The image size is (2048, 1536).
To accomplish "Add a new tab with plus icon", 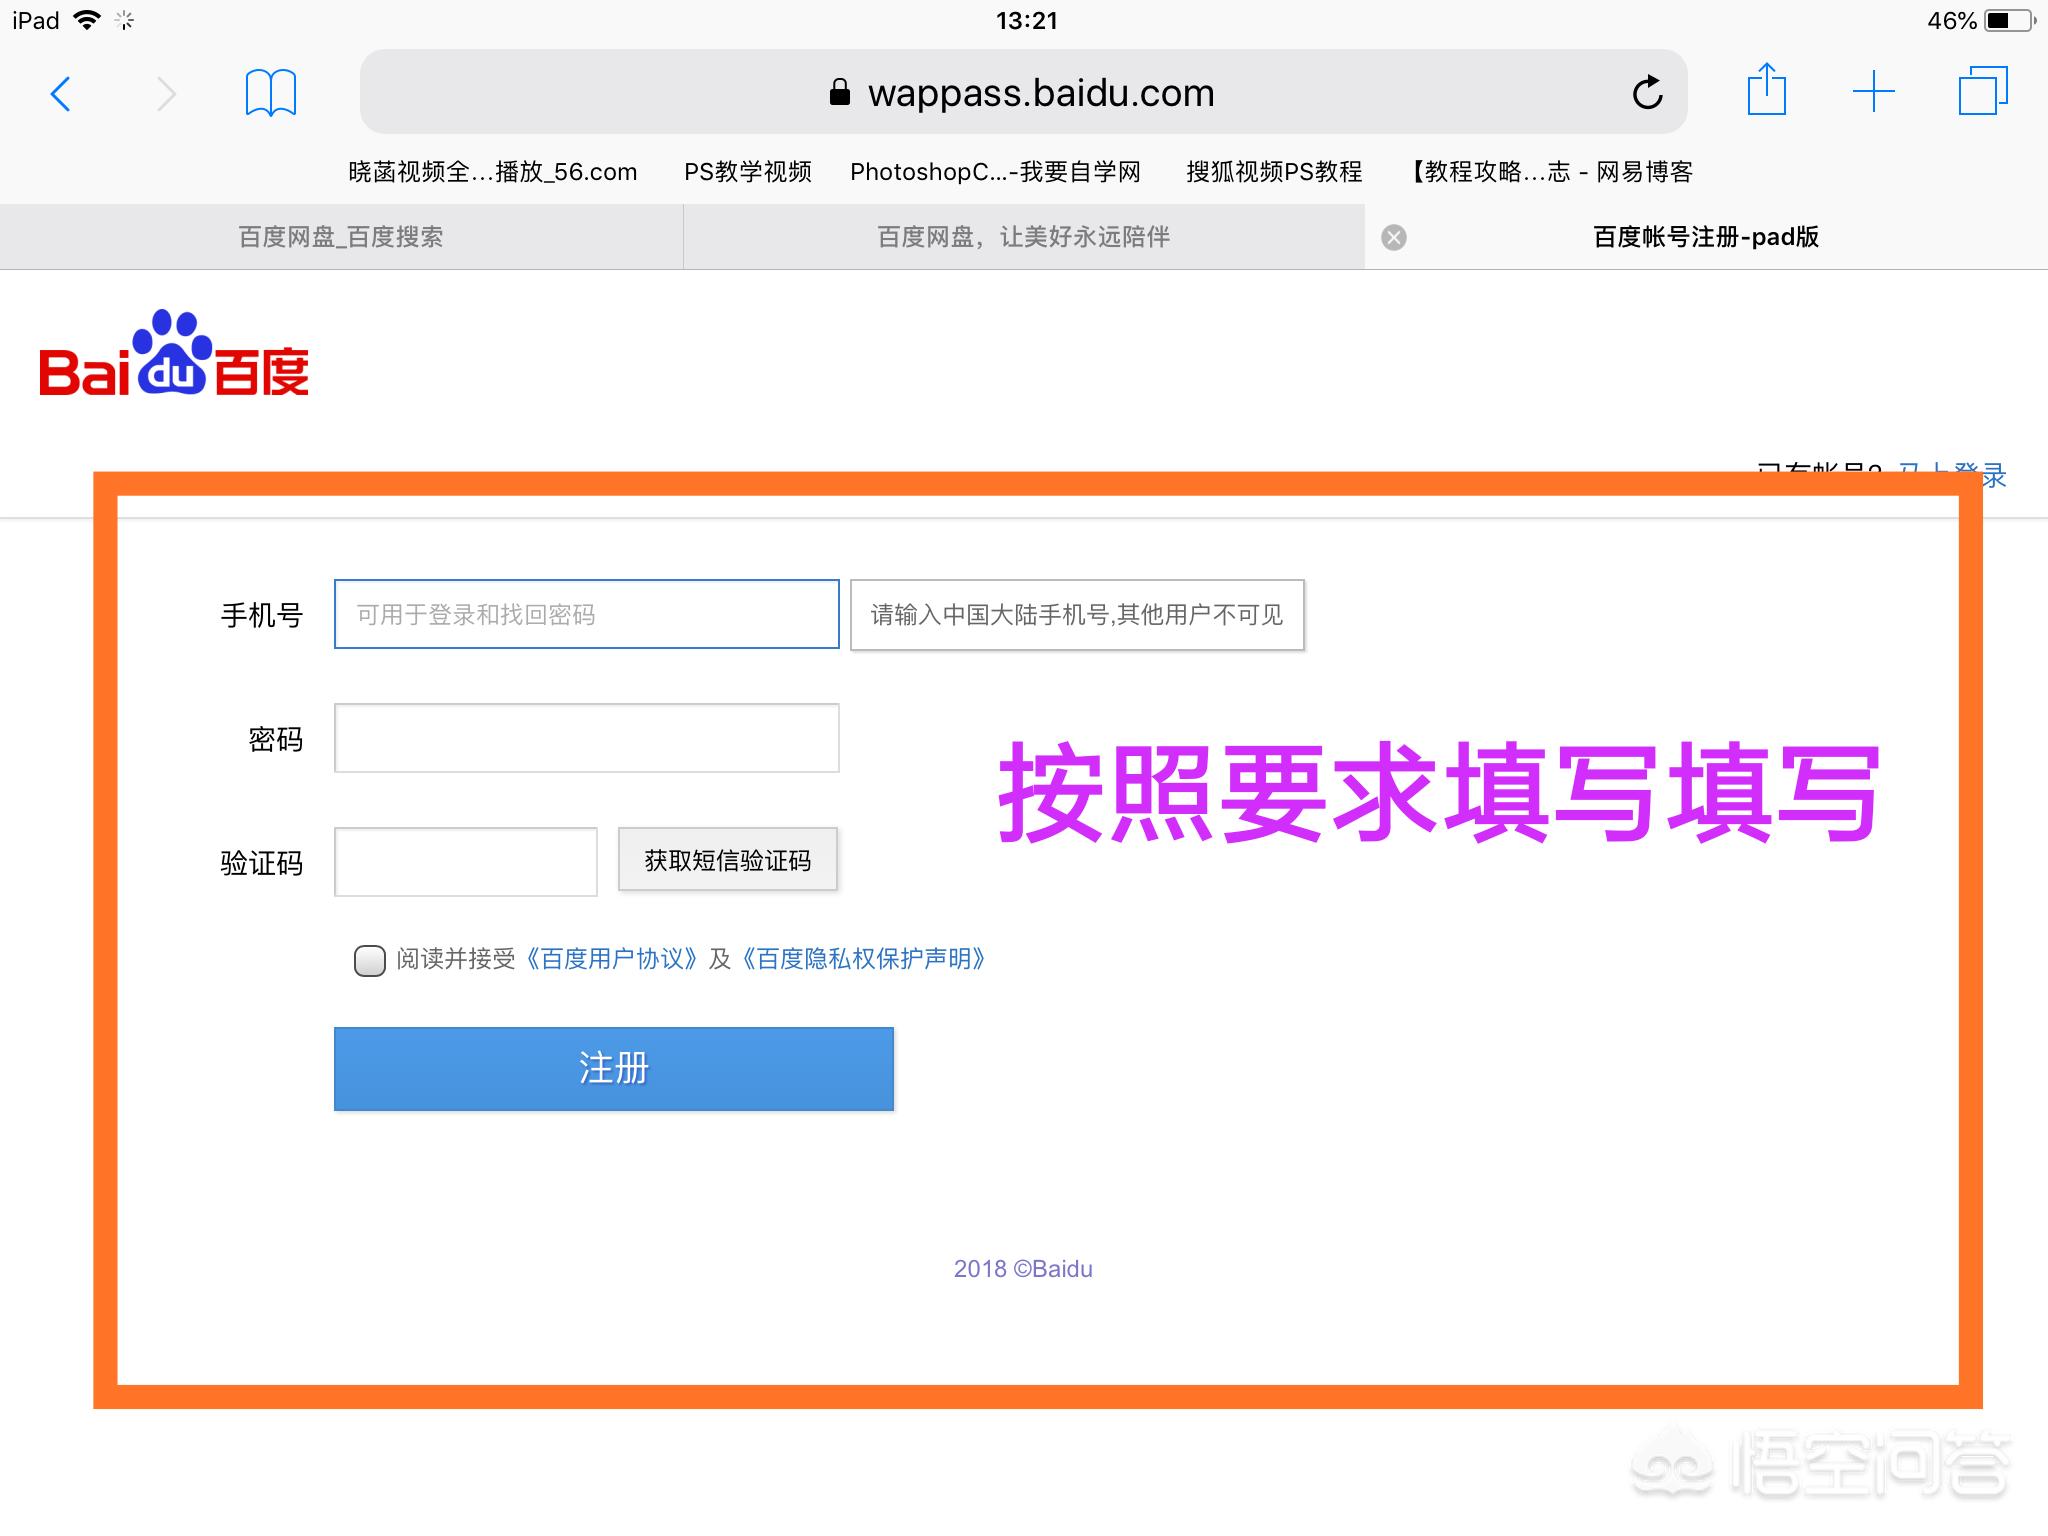I will click(1873, 92).
